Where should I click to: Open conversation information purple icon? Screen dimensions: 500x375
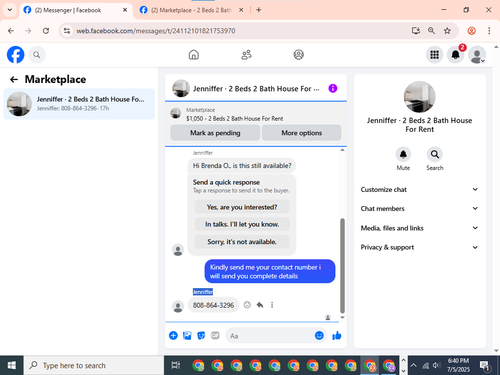[333, 88]
